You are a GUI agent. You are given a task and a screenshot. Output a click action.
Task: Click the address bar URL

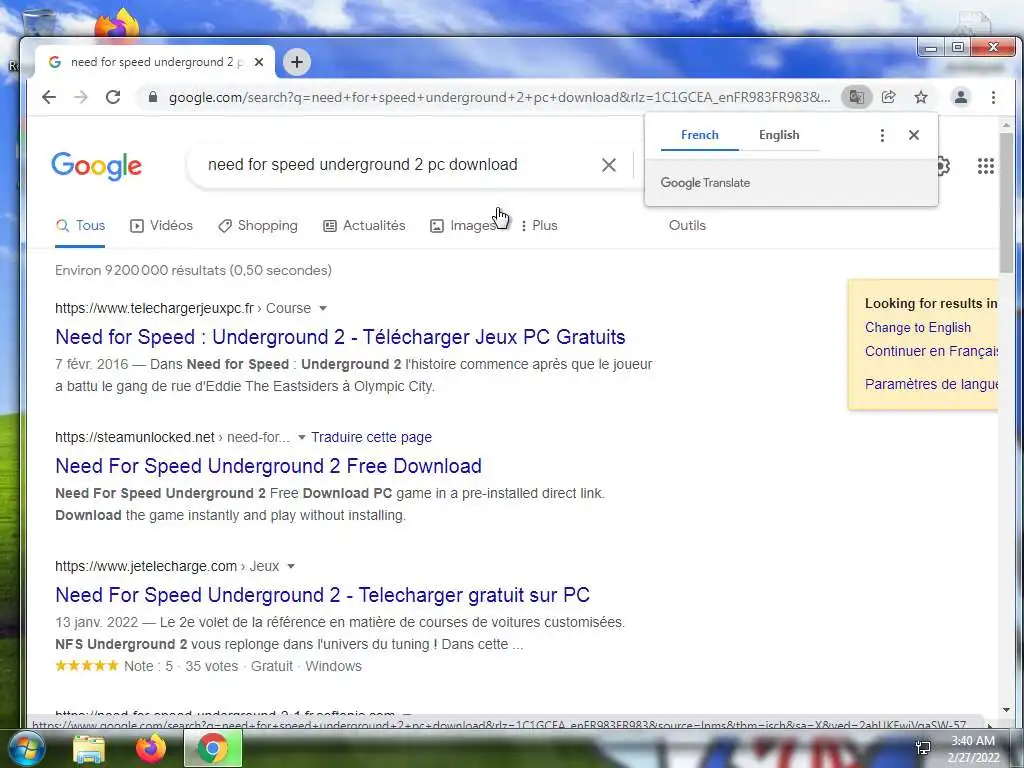500,97
